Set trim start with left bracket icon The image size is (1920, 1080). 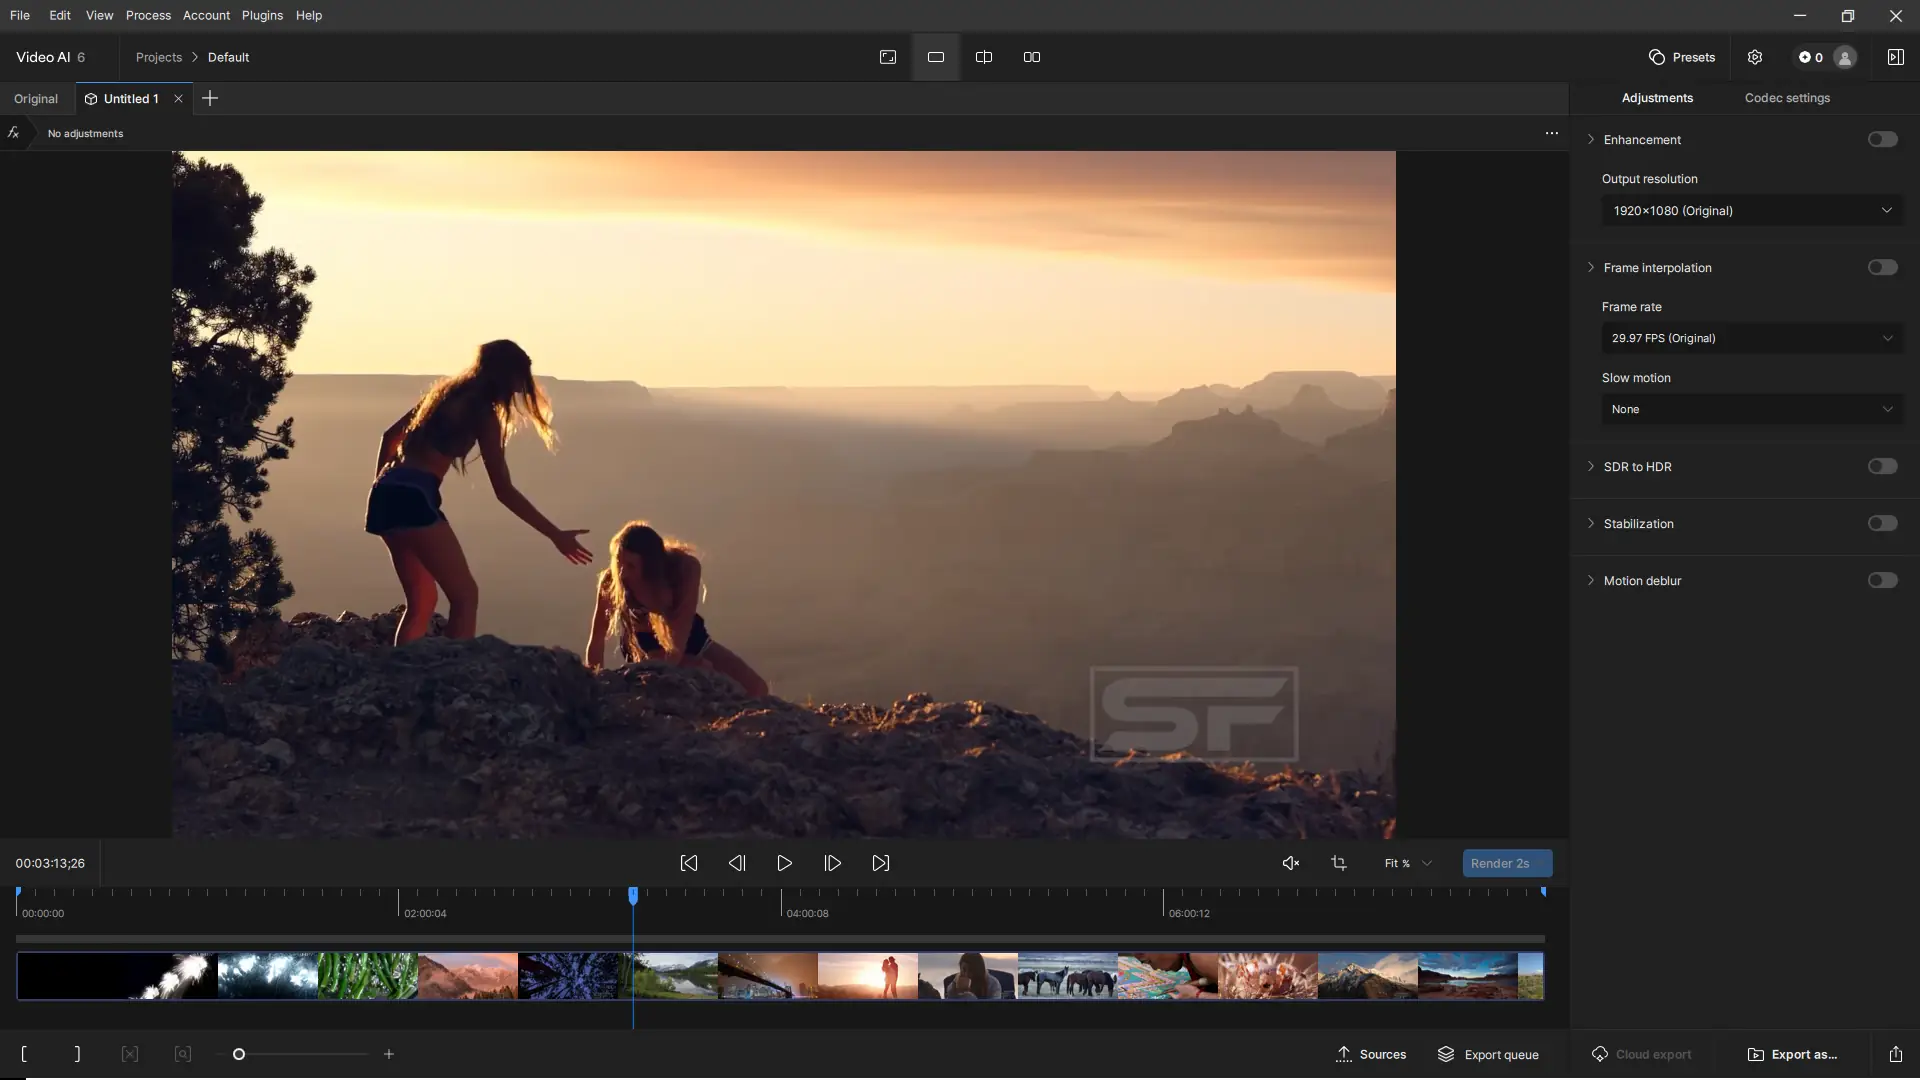click(x=24, y=1054)
